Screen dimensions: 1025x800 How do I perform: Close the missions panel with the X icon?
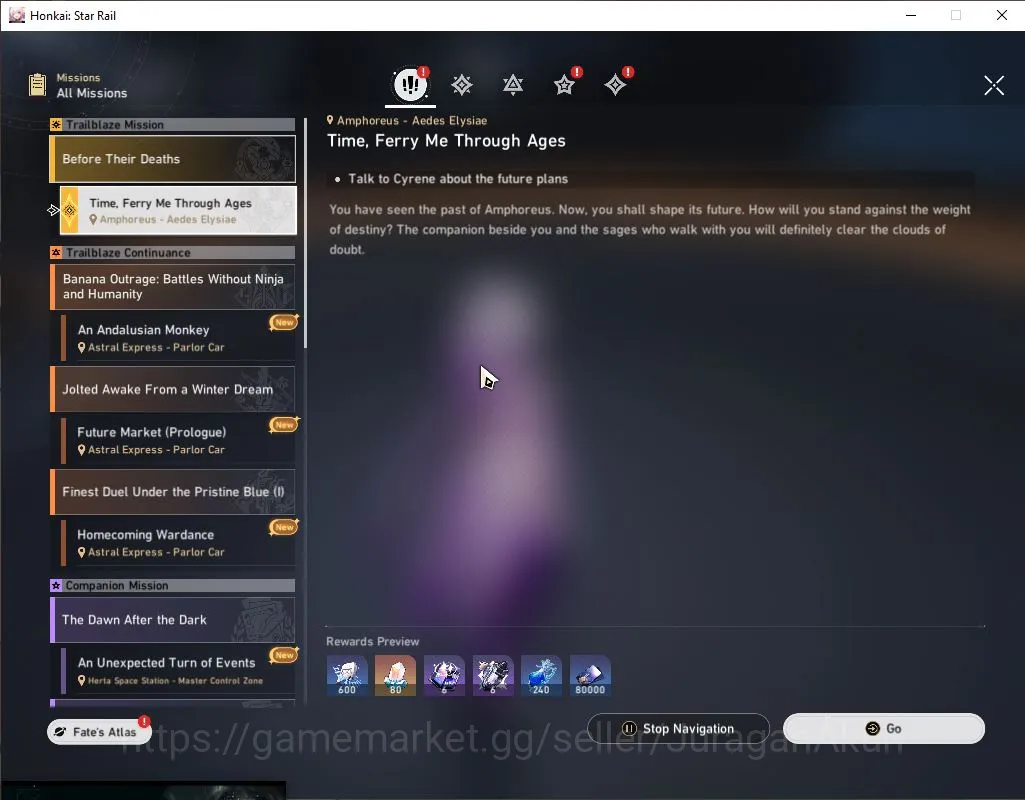pyautogui.click(x=994, y=85)
